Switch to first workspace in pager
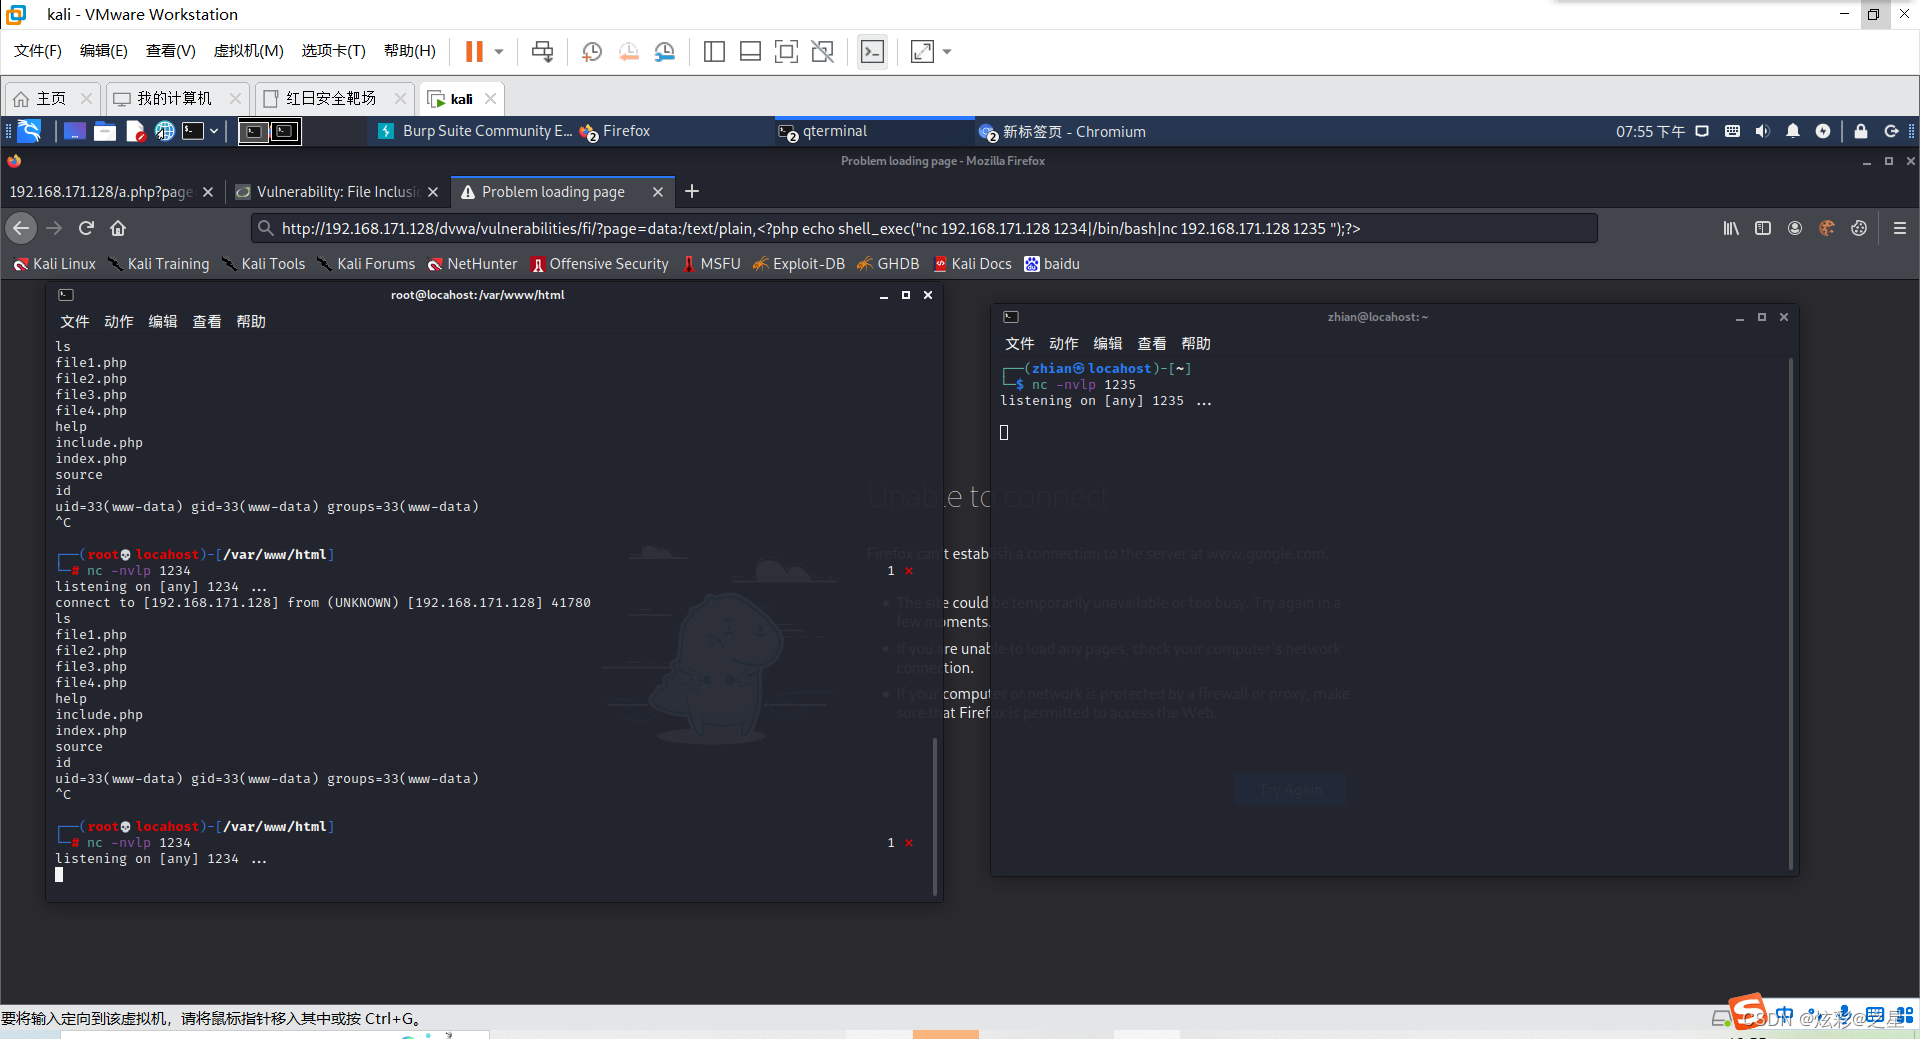This screenshot has height=1039, width=1920. point(254,131)
